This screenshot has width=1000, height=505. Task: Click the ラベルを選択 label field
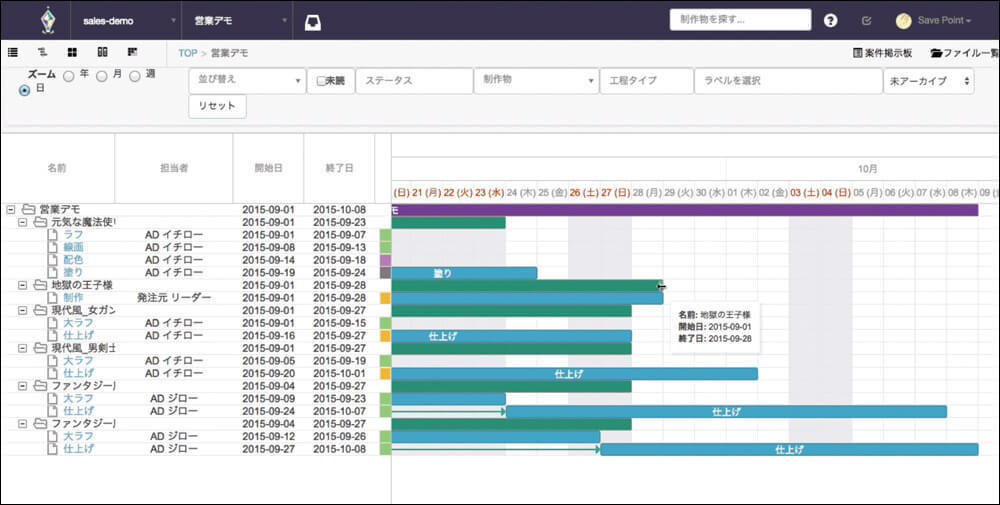coord(788,81)
